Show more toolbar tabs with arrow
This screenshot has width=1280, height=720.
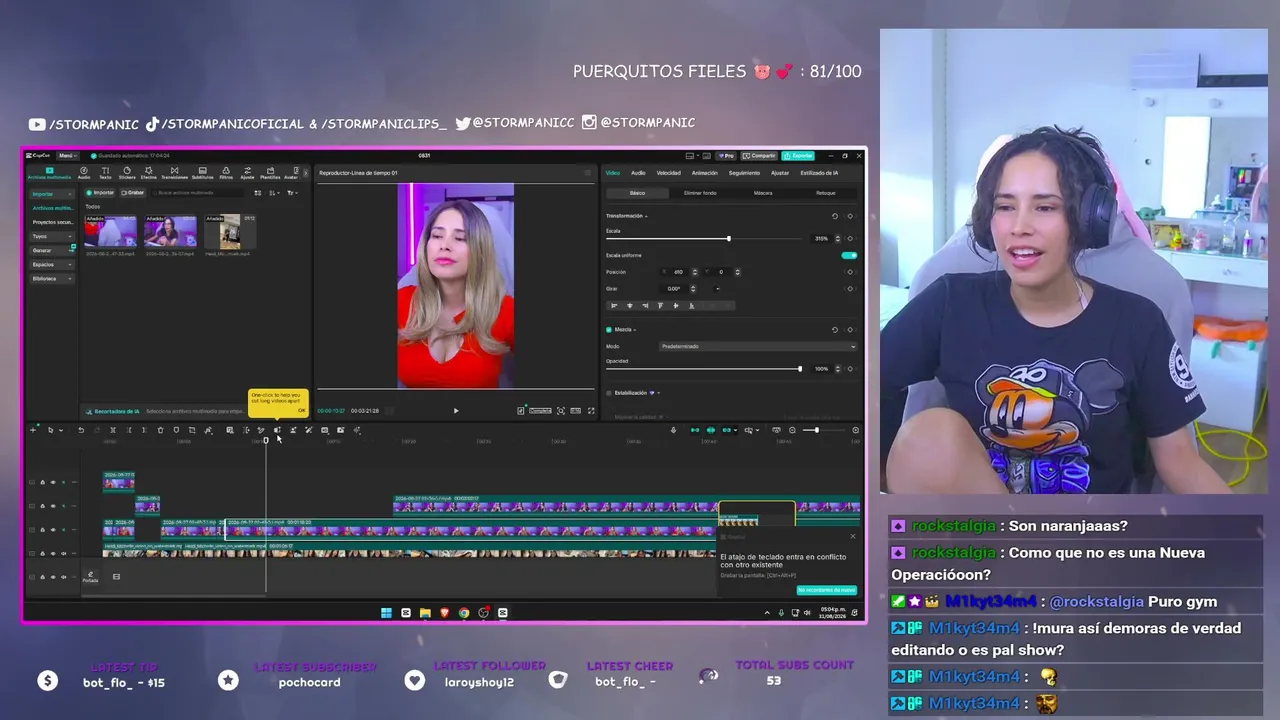pos(305,173)
